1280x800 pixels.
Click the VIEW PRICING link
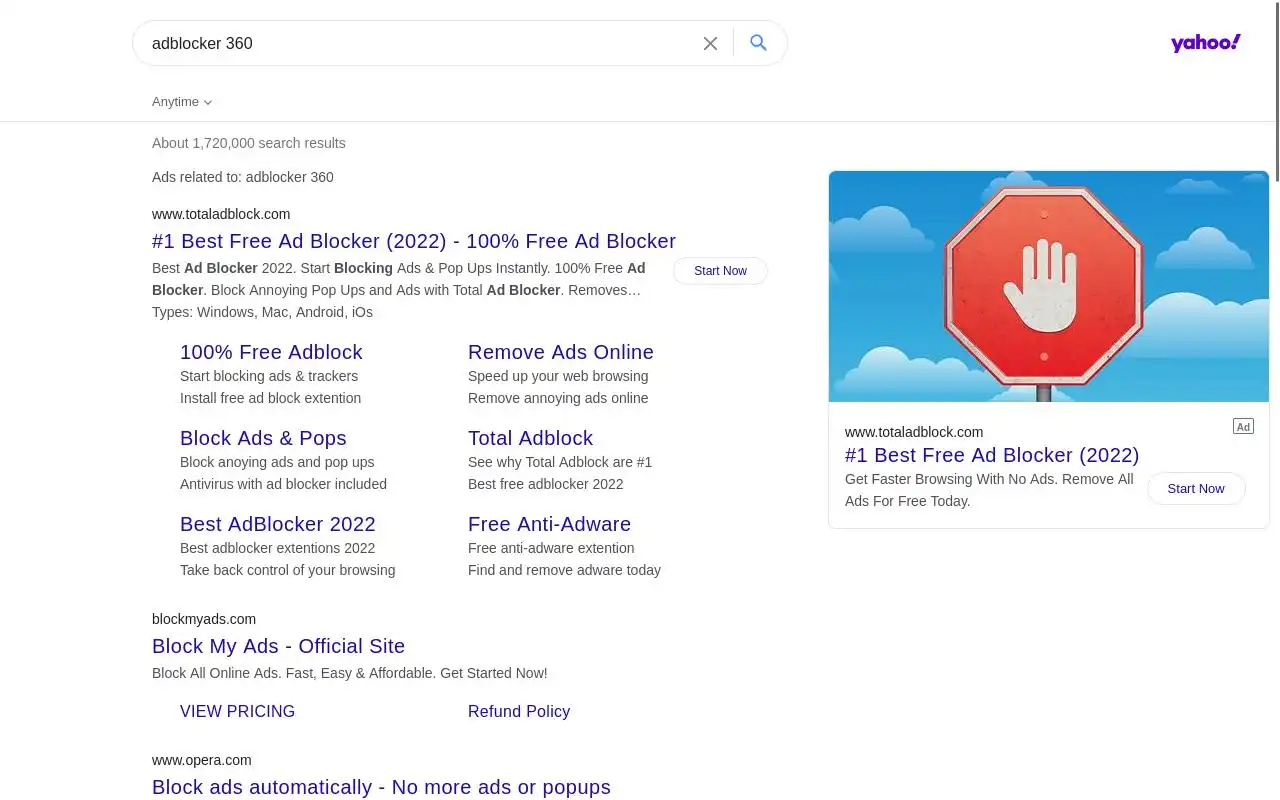tap(237, 712)
